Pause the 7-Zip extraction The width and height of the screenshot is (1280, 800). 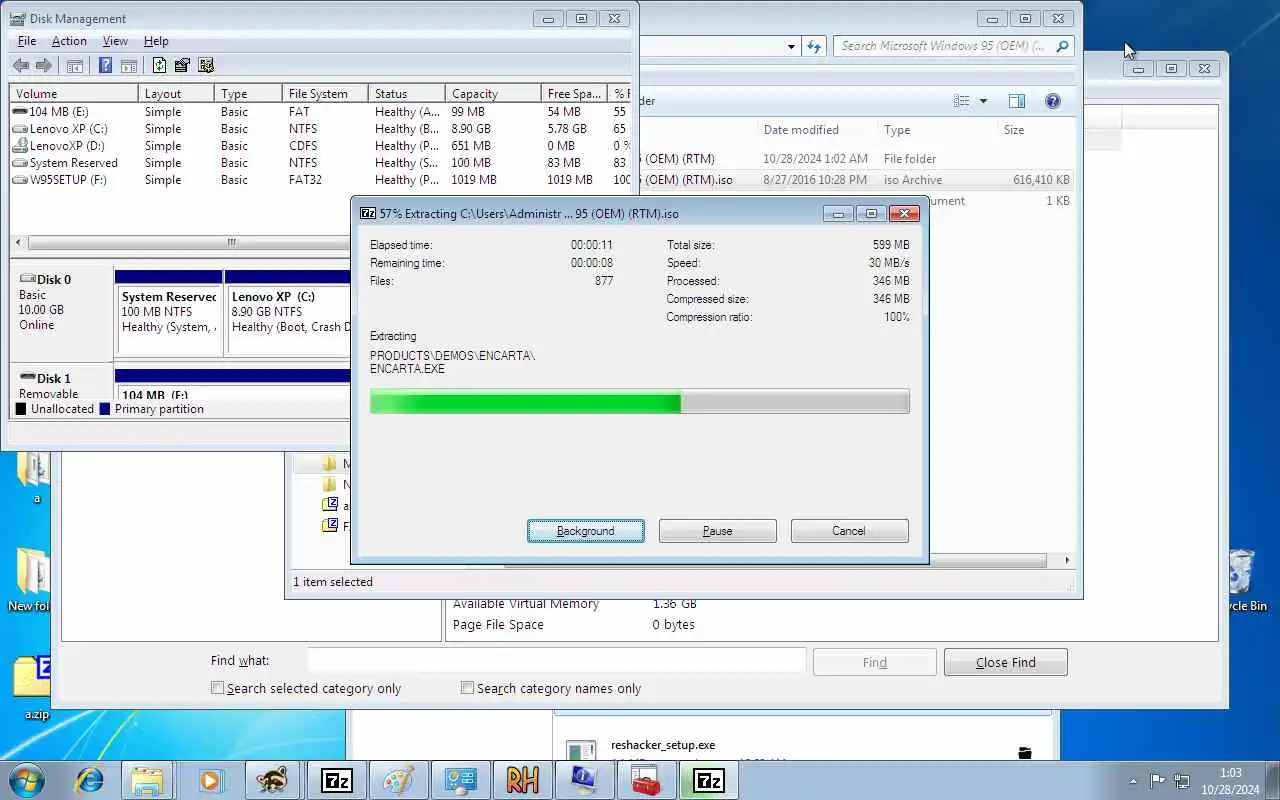click(x=718, y=531)
